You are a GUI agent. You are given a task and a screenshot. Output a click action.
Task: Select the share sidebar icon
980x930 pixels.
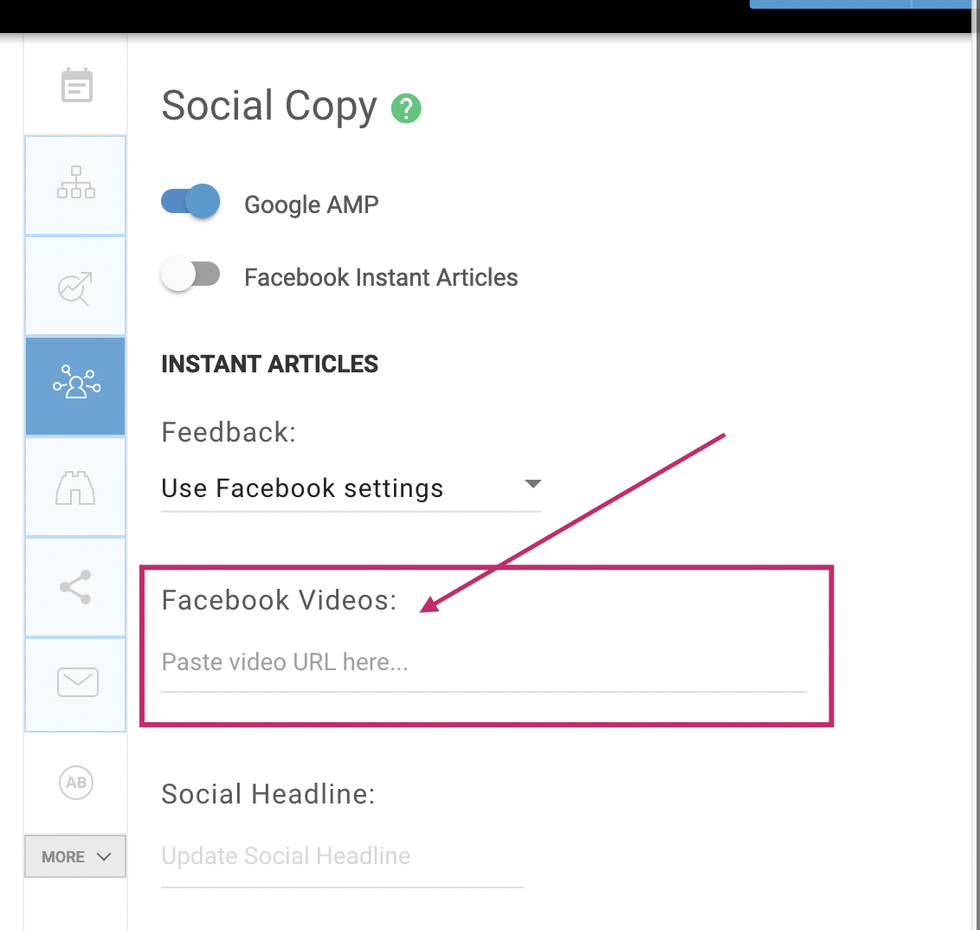[76, 587]
